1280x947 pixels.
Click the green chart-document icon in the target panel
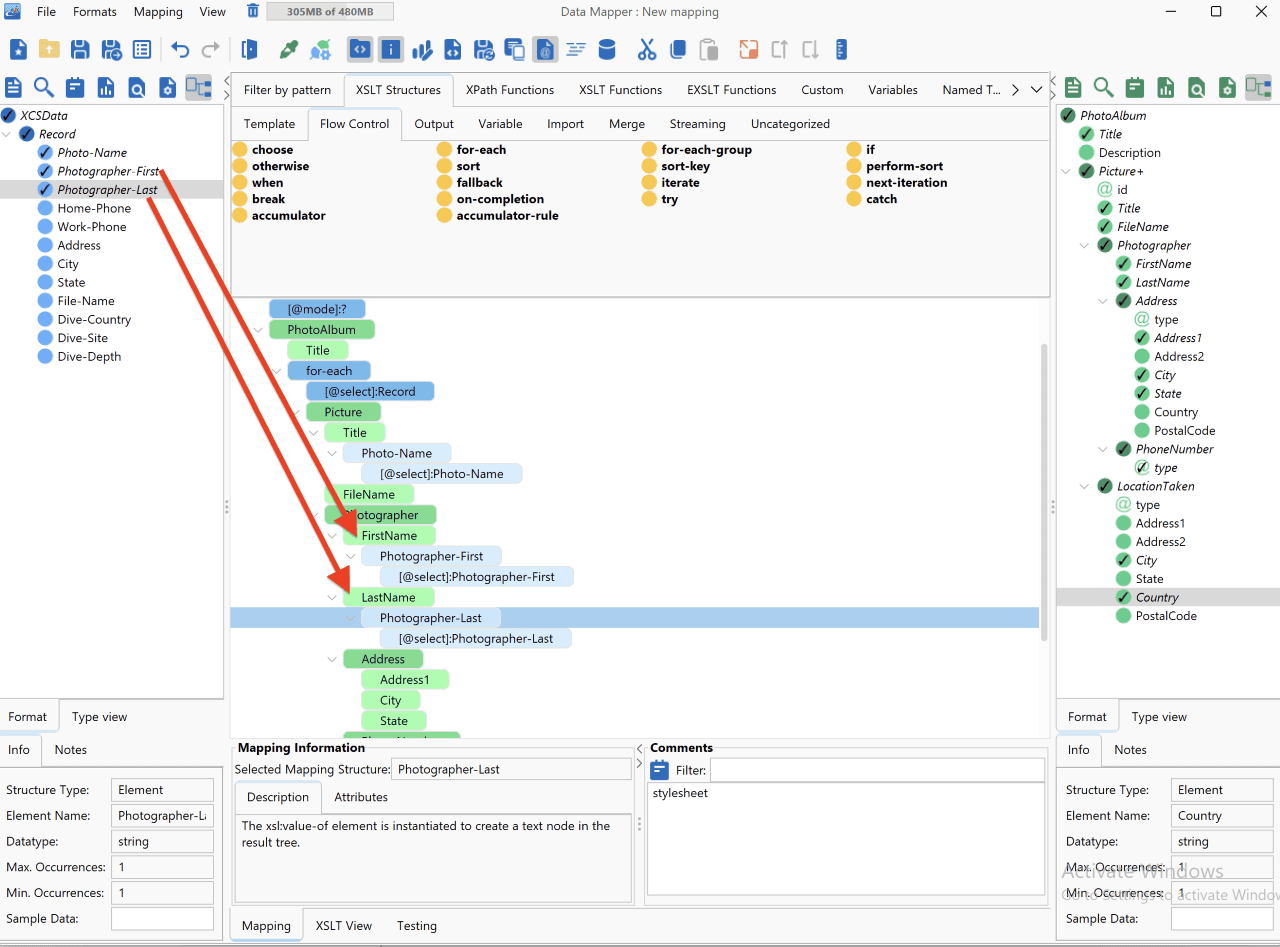(x=1165, y=87)
